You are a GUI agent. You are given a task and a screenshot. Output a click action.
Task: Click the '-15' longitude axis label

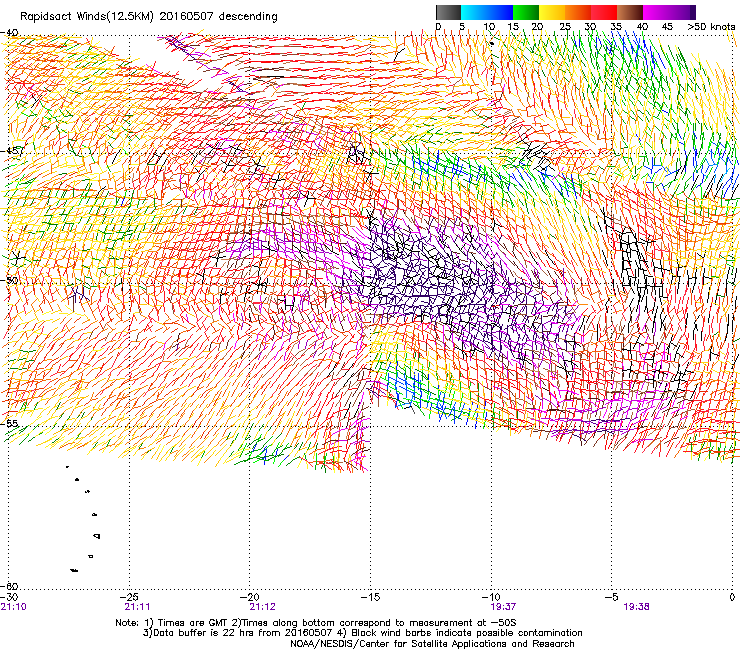click(x=371, y=597)
